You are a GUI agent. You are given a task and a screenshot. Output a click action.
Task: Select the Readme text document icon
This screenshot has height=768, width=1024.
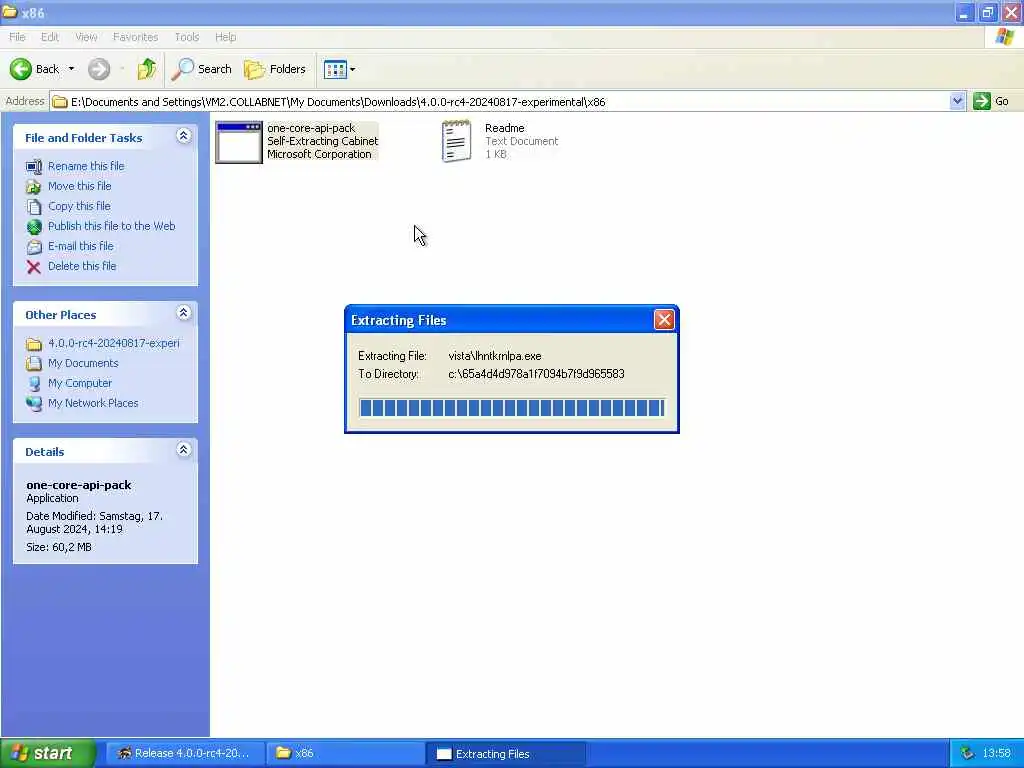click(456, 141)
